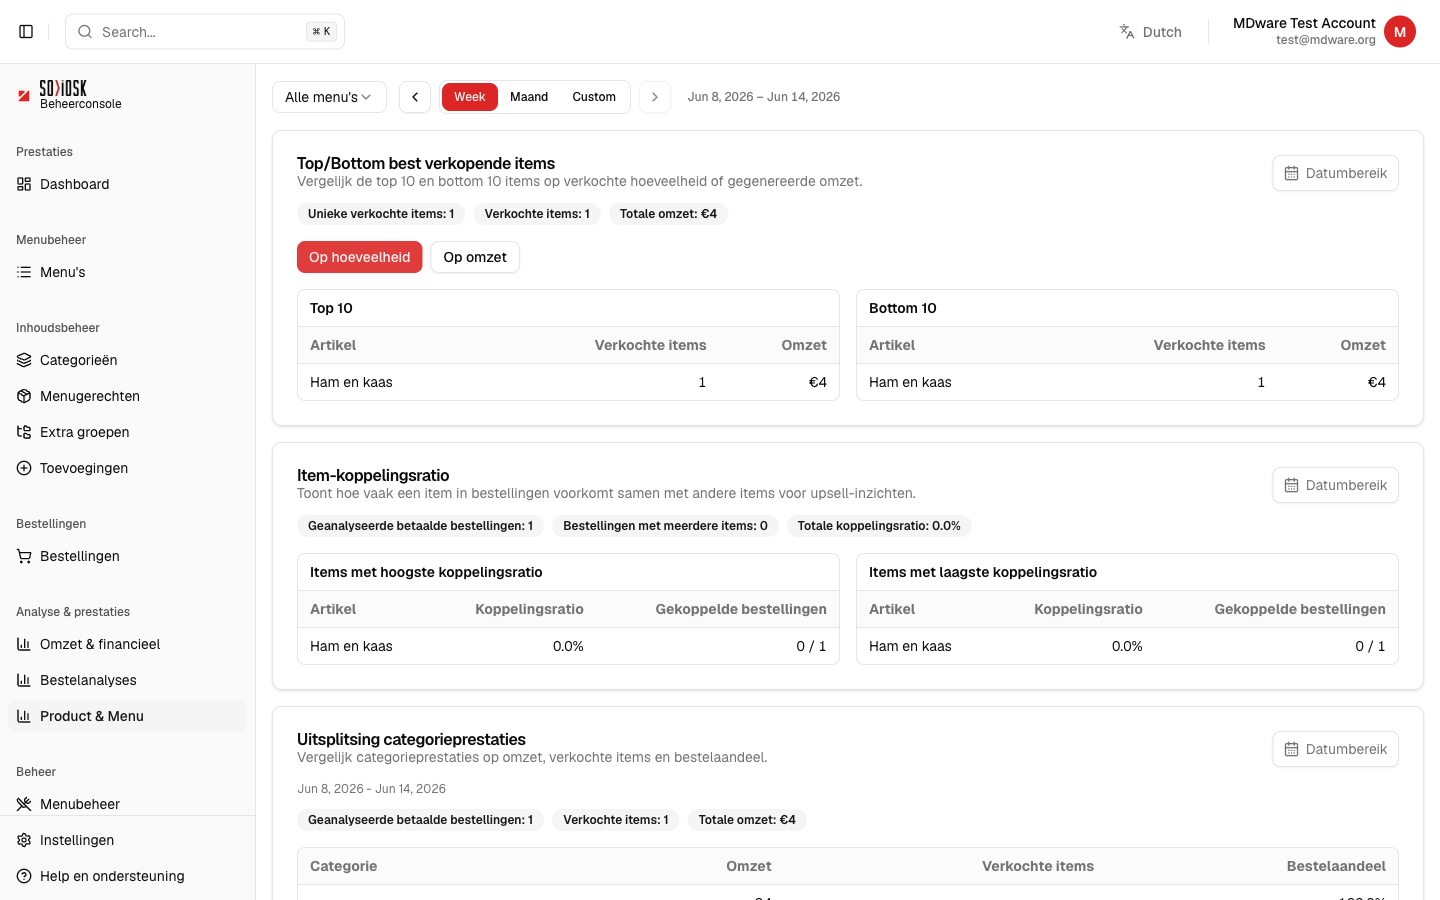
Task: Click calendar icon in Item-koppelingsratio Datumbereik button
Action: click(x=1292, y=485)
